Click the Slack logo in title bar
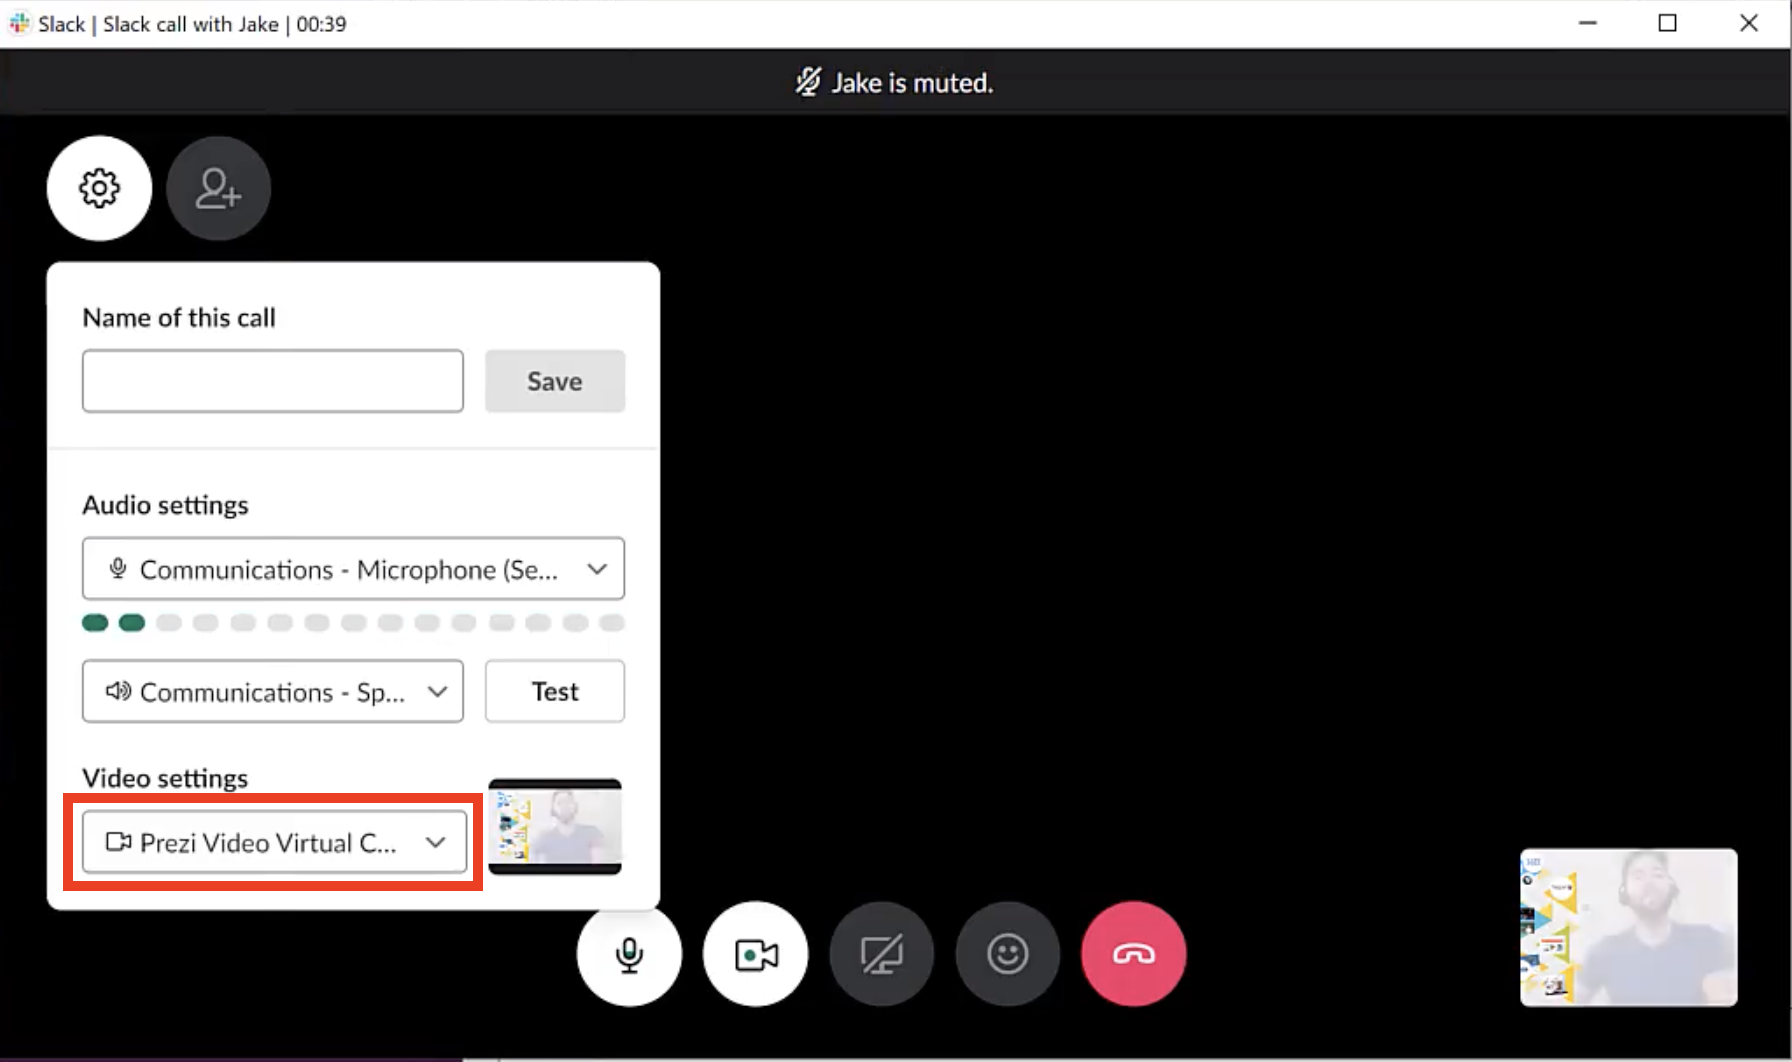Viewport: 1792px width, 1062px height. 19,23
